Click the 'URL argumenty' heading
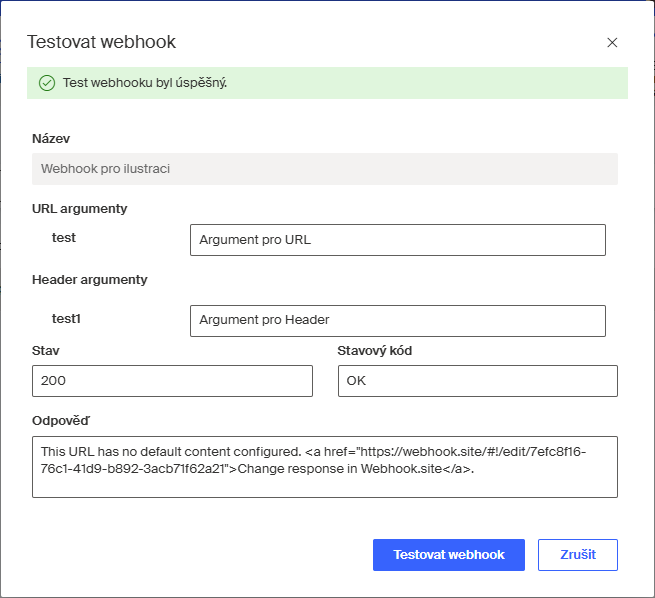655x598 pixels. 80,209
